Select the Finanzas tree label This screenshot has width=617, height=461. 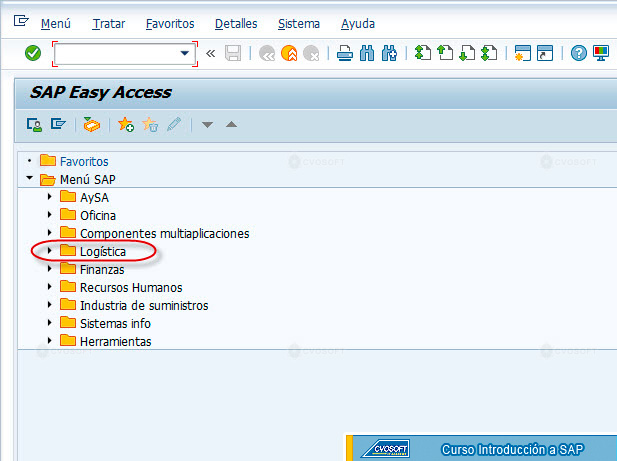(x=102, y=270)
